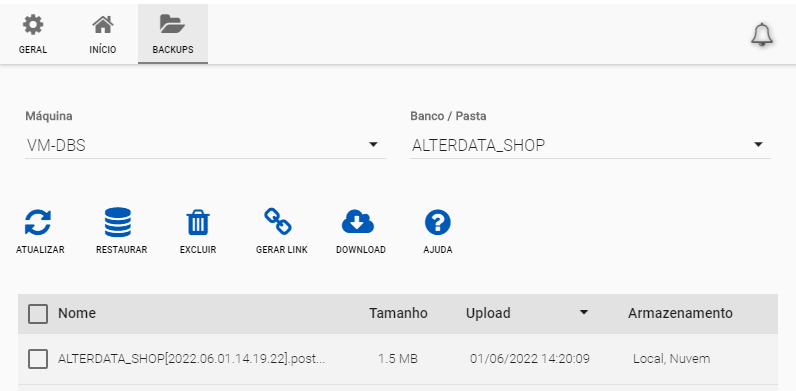Viewport: 796px width, 391px height.
Task: Expand the Banco / Pasta ALTERDATA_SHOP dropdown
Action: click(x=590, y=146)
